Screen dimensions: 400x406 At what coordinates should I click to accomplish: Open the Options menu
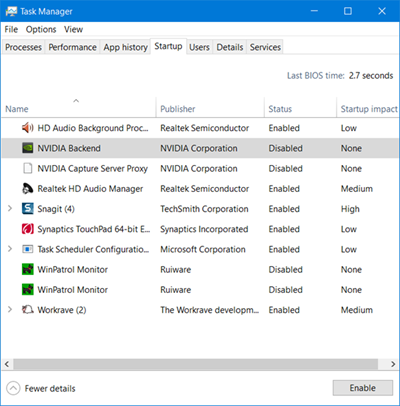41,30
